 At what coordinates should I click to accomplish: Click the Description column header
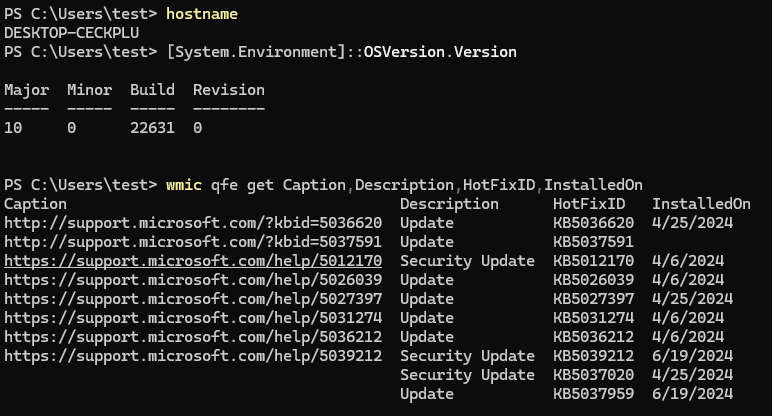[449, 203]
